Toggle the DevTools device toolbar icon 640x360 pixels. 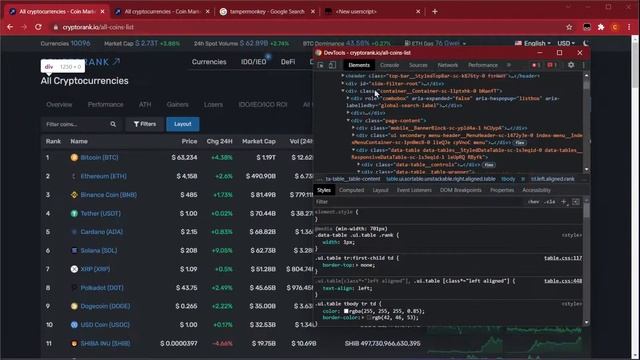pos(332,65)
